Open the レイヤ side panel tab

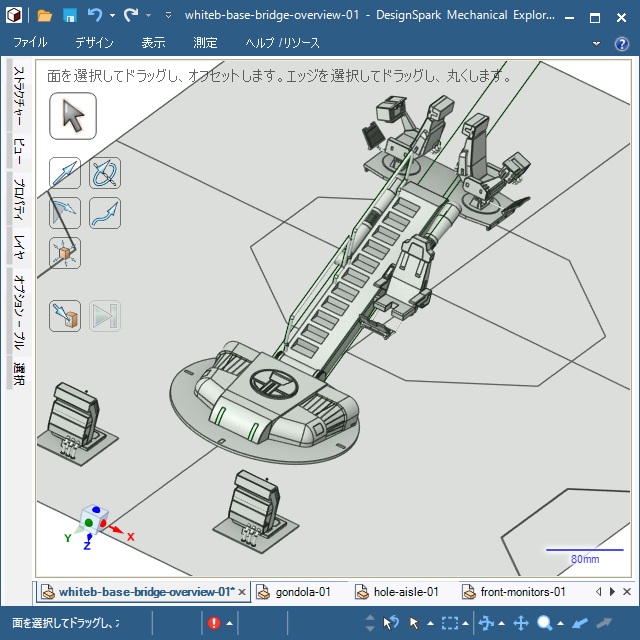[18, 247]
